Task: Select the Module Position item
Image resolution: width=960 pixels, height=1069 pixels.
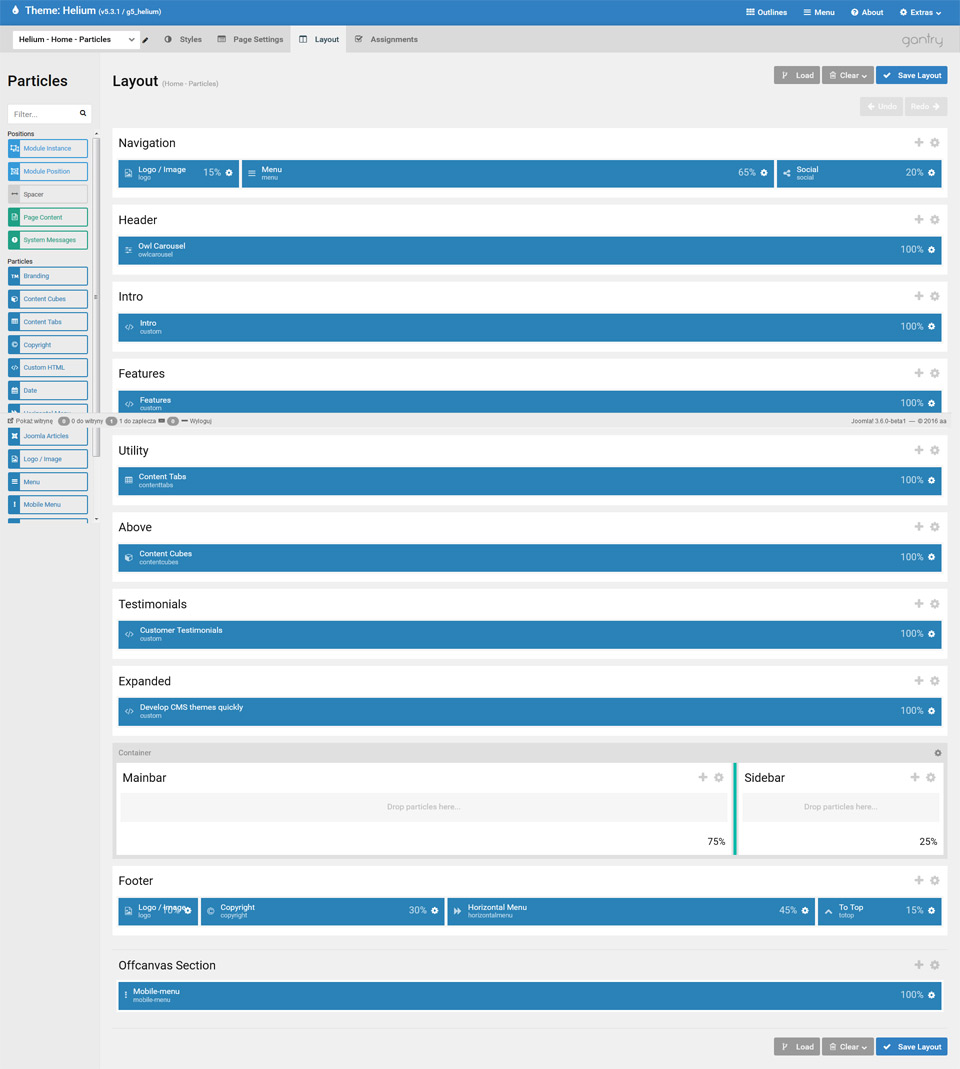Action: [48, 172]
